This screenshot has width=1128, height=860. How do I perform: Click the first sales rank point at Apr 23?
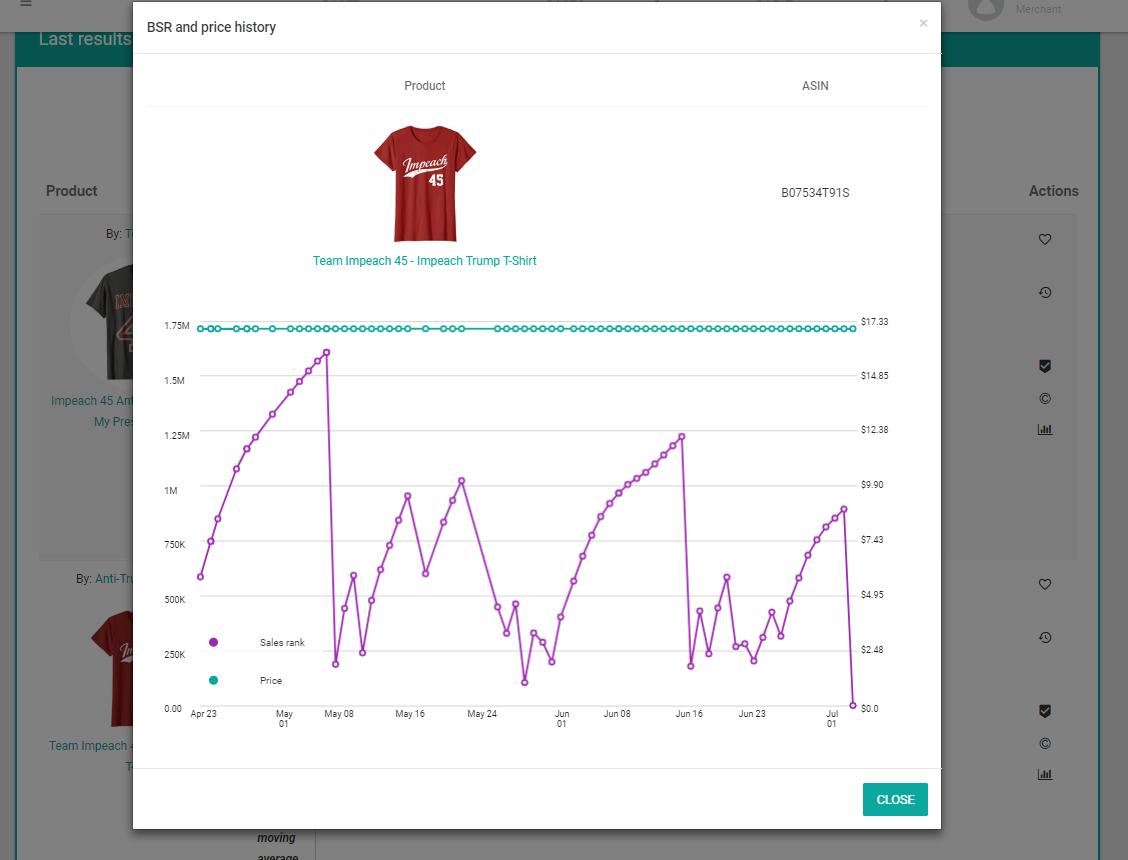tap(200, 576)
